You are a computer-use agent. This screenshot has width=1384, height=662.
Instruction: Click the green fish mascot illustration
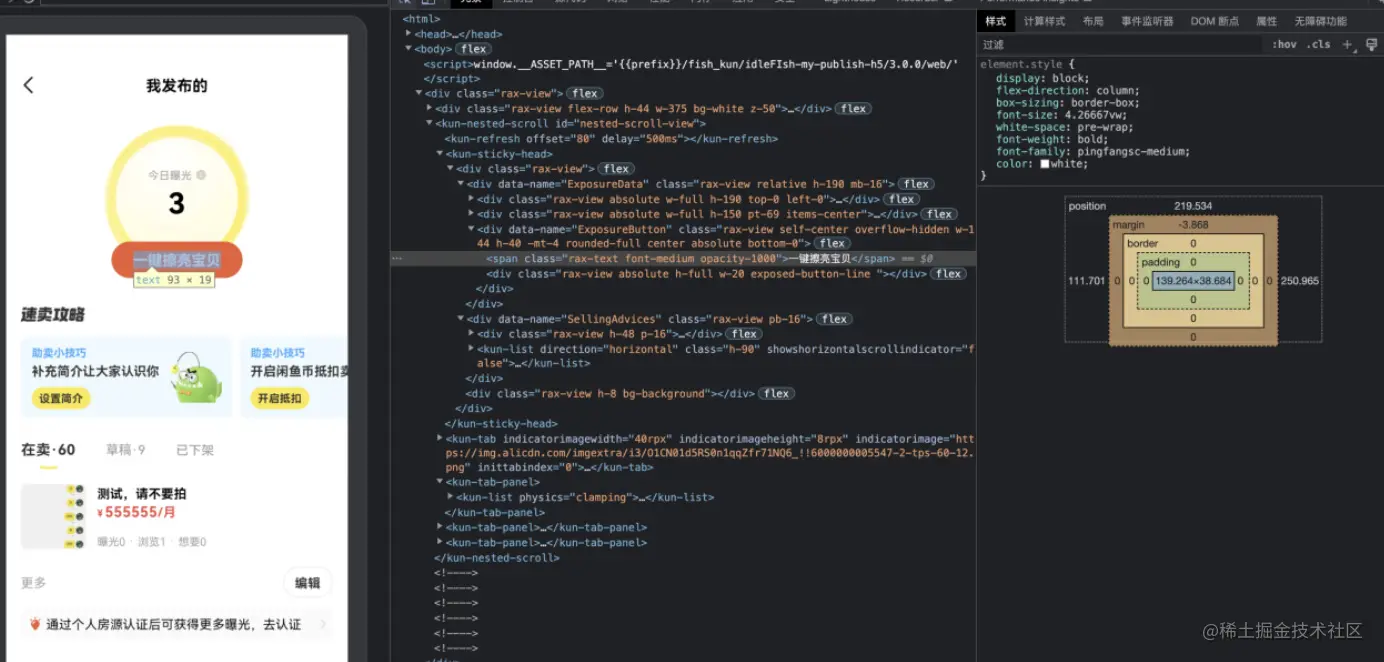[196, 377]
